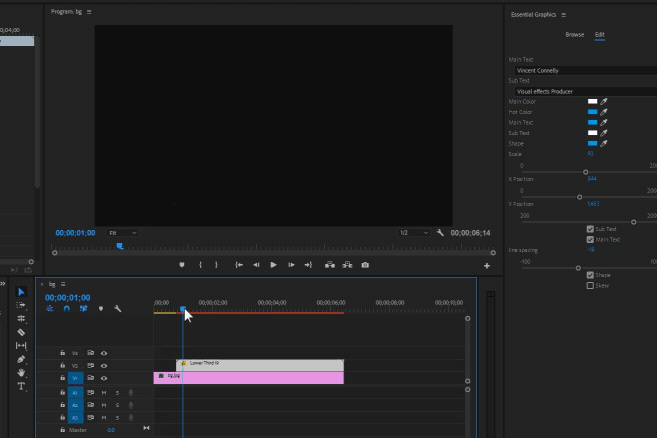Go to Out point
657x438 pixels.
[308, 265]
